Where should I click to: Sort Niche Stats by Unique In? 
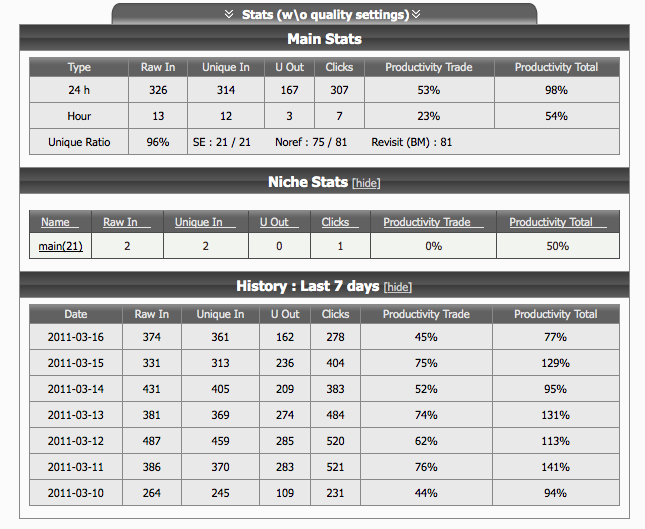tap(198, 222)
